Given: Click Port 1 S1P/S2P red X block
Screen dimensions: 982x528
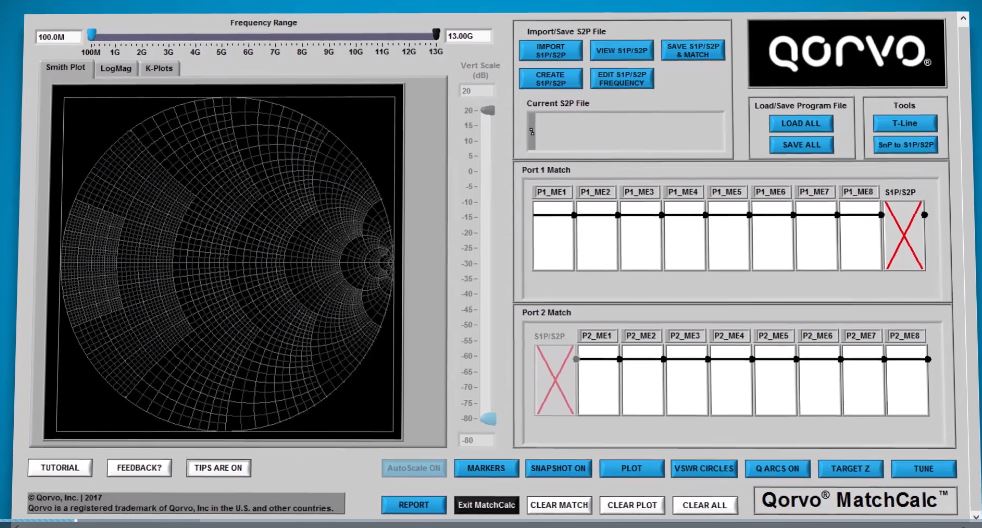Looking at the screenshot, I should pyautogui.click(x=904, y=236).
